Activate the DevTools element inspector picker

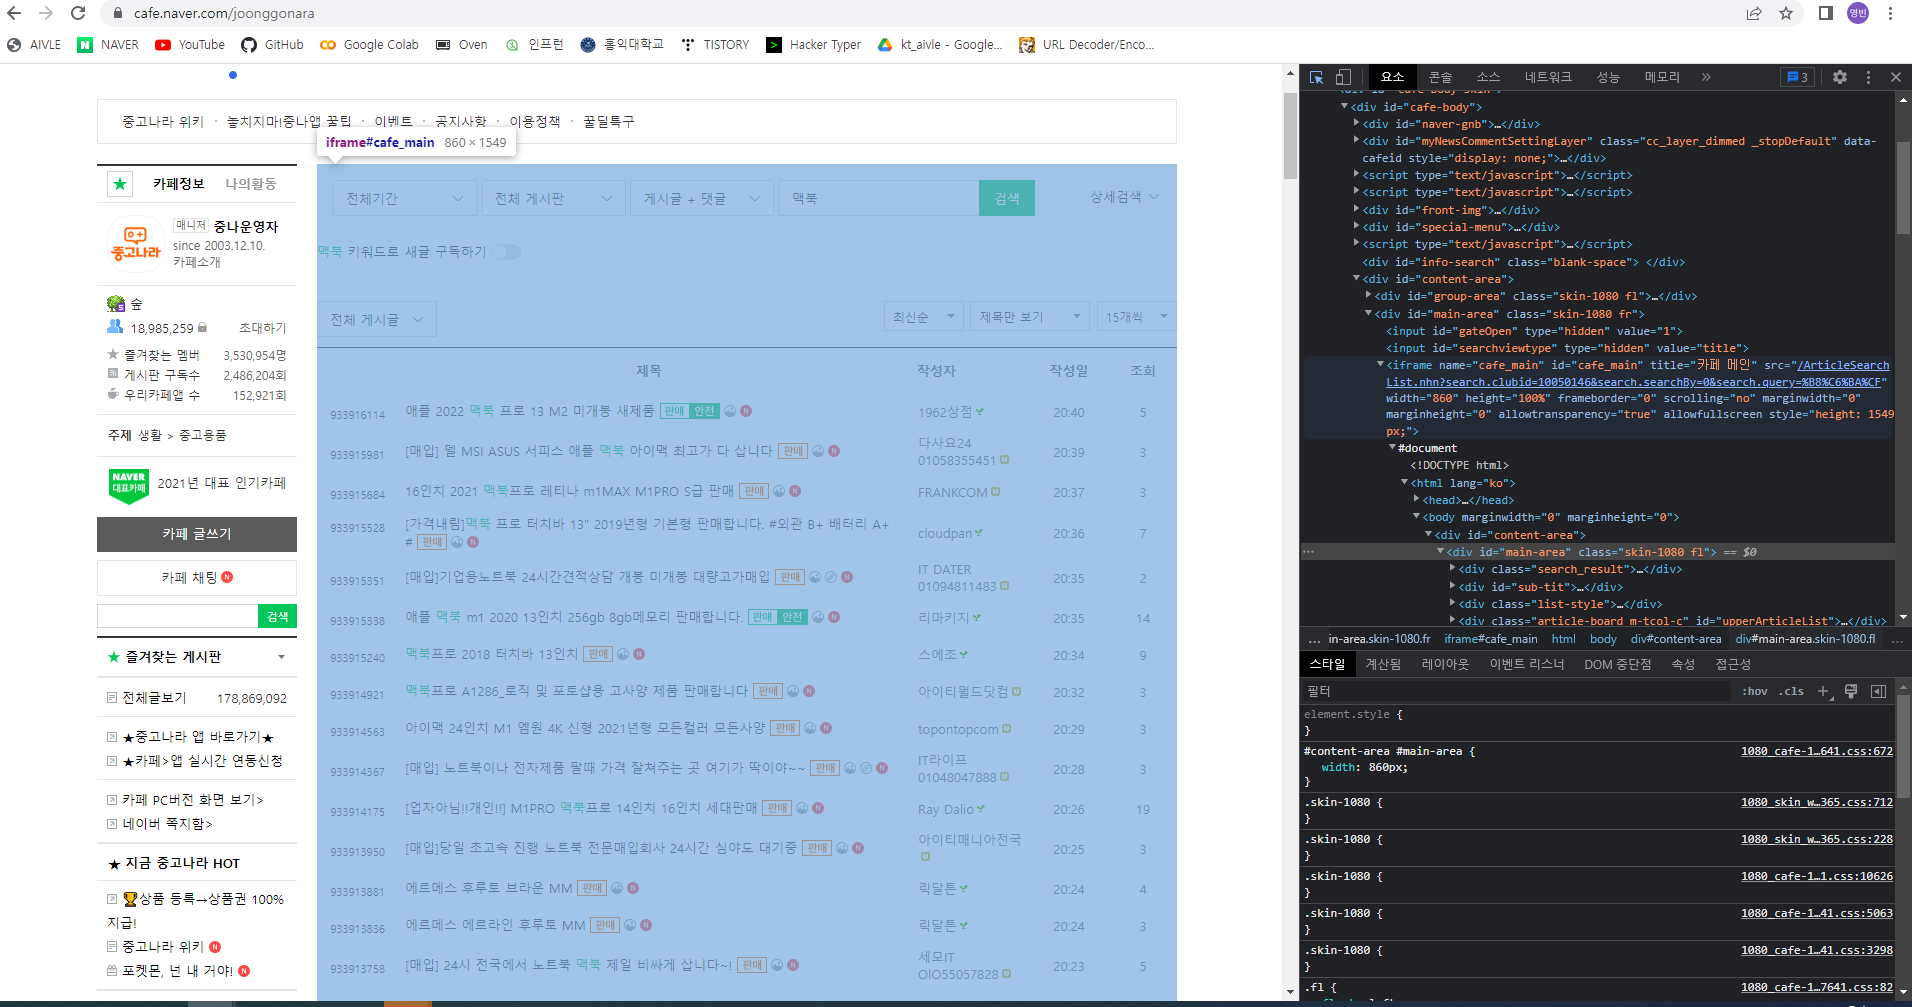point(1316,77)
